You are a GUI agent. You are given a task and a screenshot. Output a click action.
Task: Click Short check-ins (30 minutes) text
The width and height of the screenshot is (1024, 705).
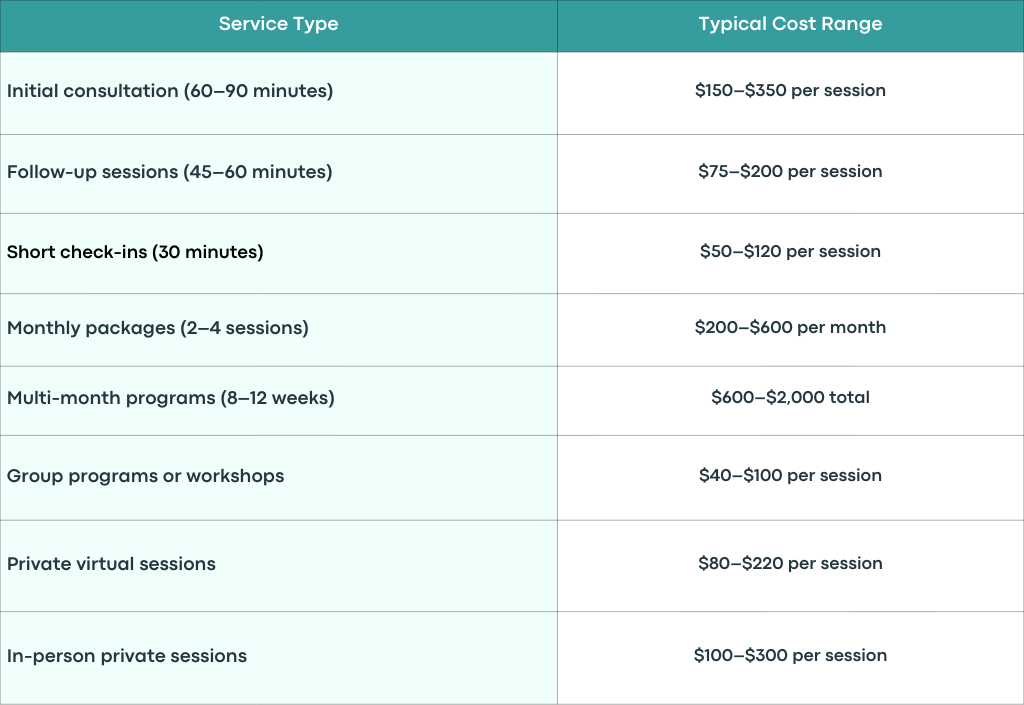tap(135, 252)
